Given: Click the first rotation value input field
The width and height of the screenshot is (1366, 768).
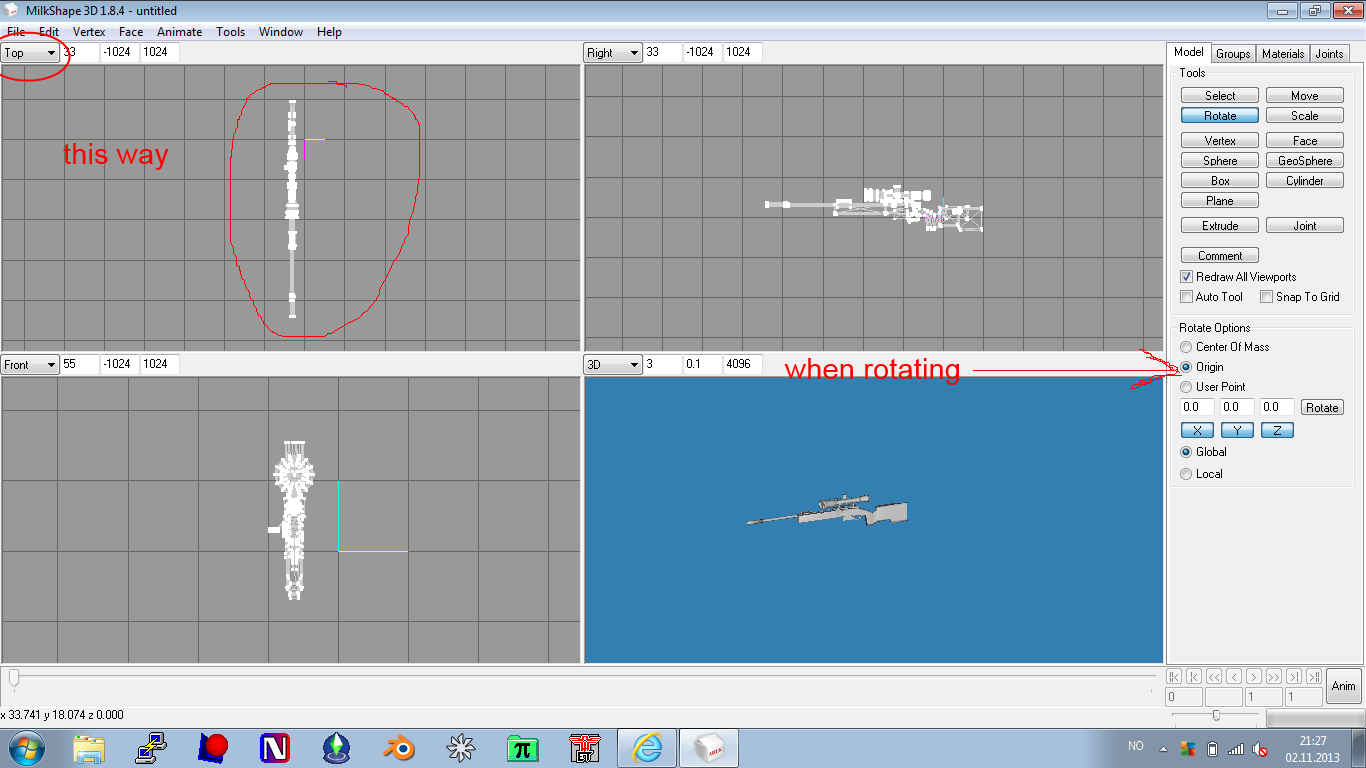Looking at the screenshot, I should 1196,407.
